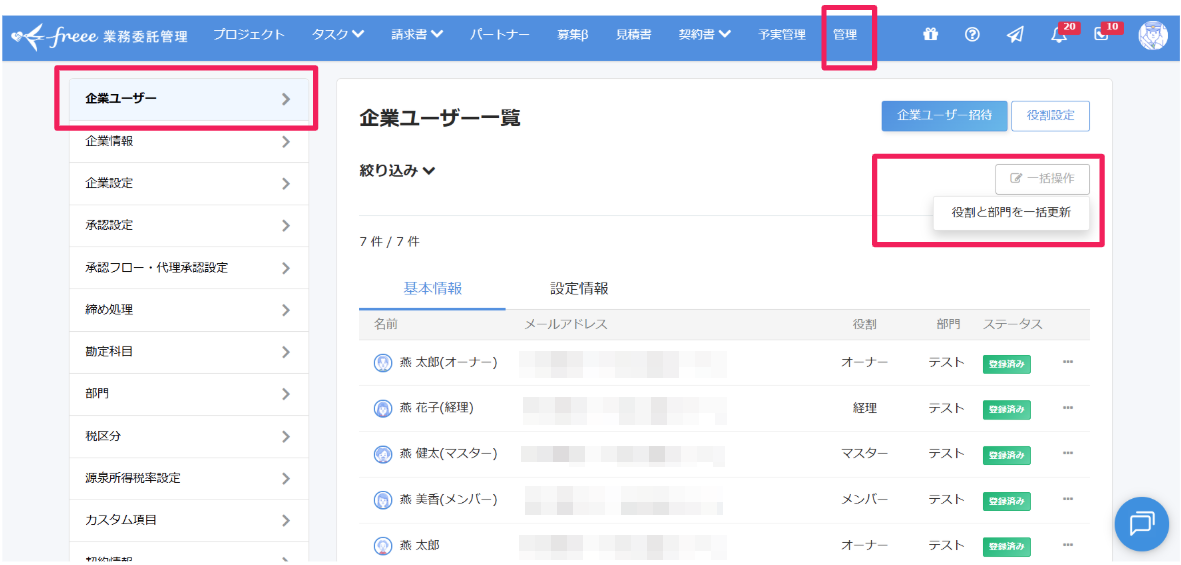Click the メールアドレス column header
The image size is (1181, 565).
[x=566, y=324]
